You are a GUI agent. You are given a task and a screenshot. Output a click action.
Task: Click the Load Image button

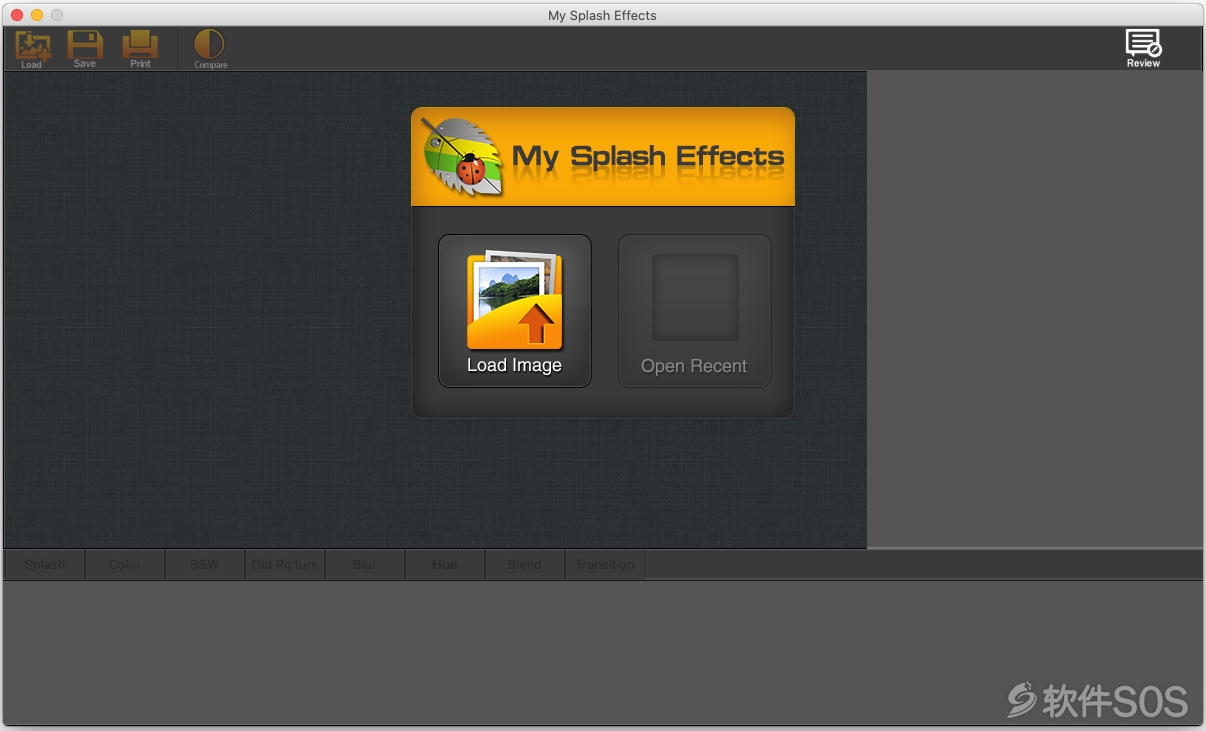pos(515,311)
